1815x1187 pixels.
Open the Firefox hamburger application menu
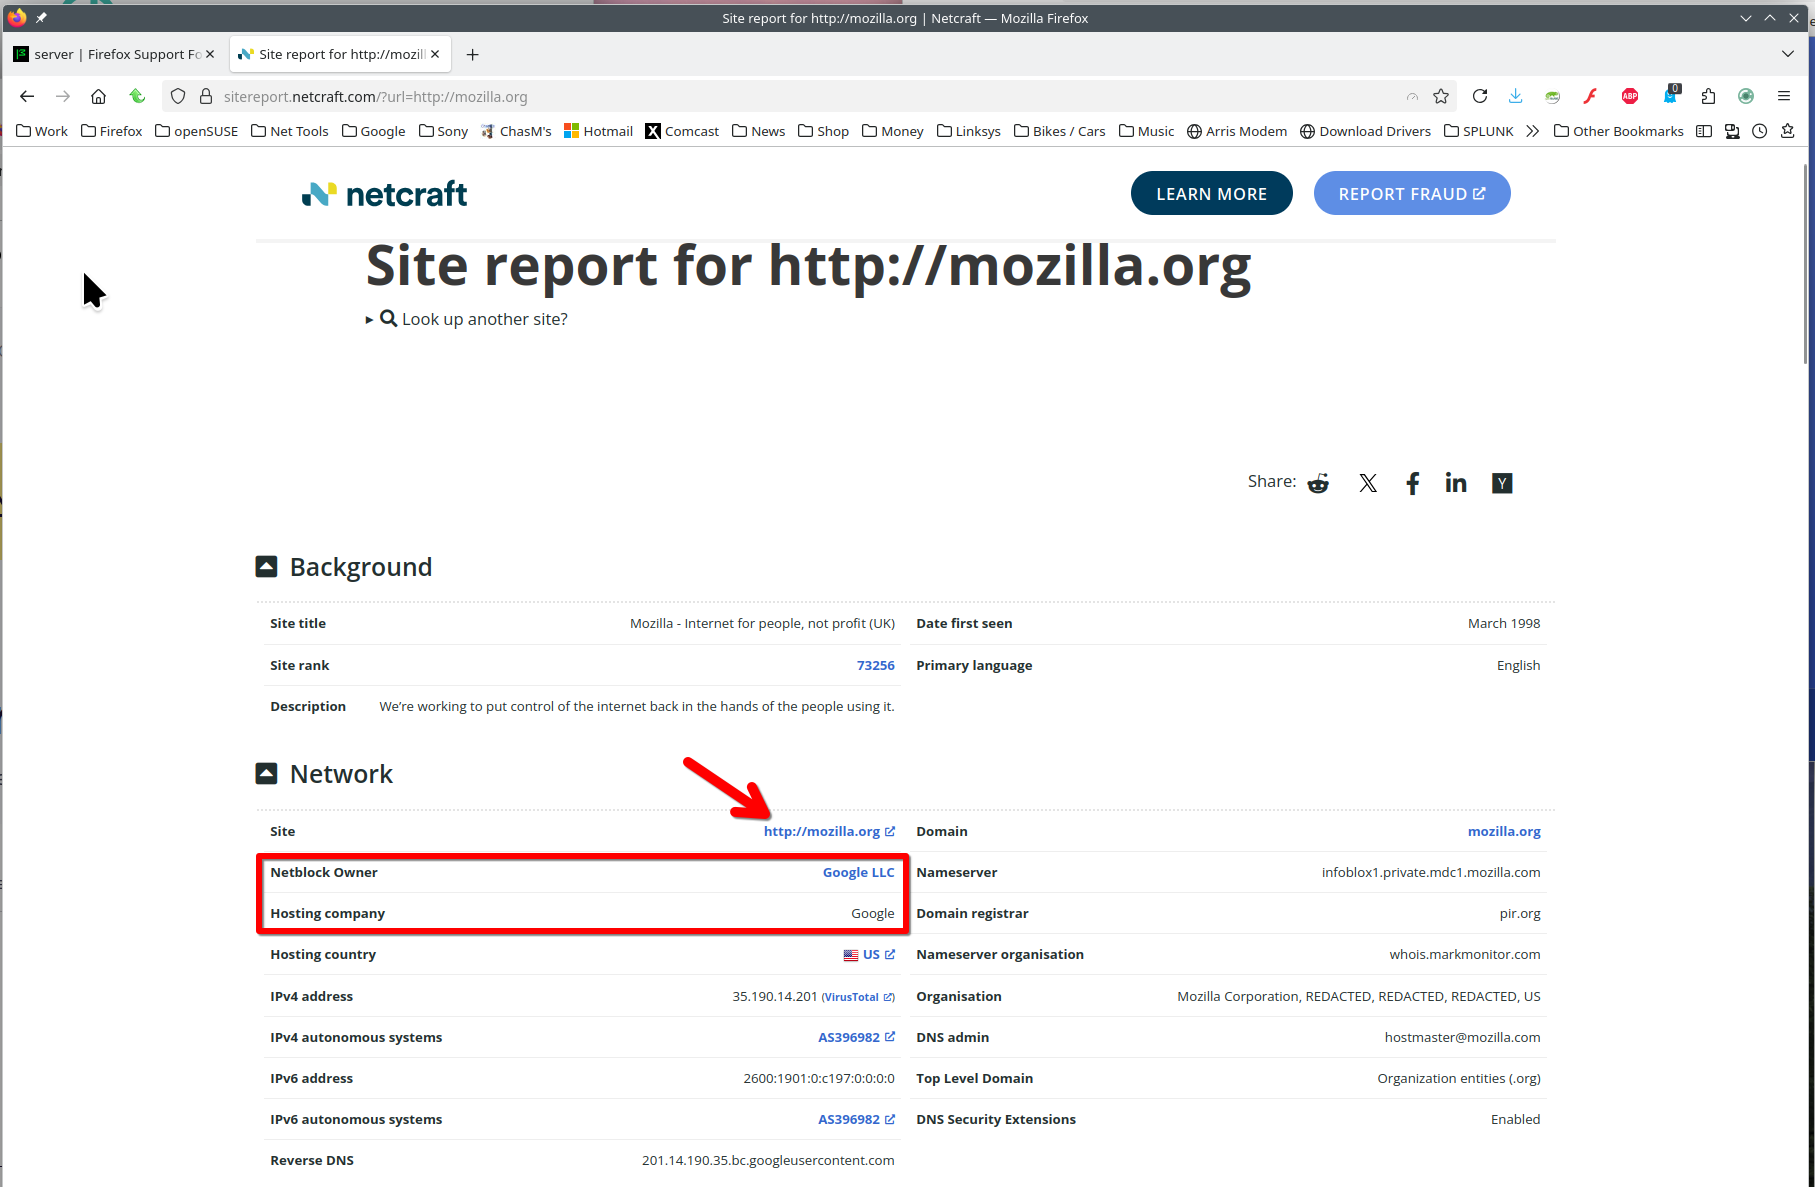[1784, 96]
